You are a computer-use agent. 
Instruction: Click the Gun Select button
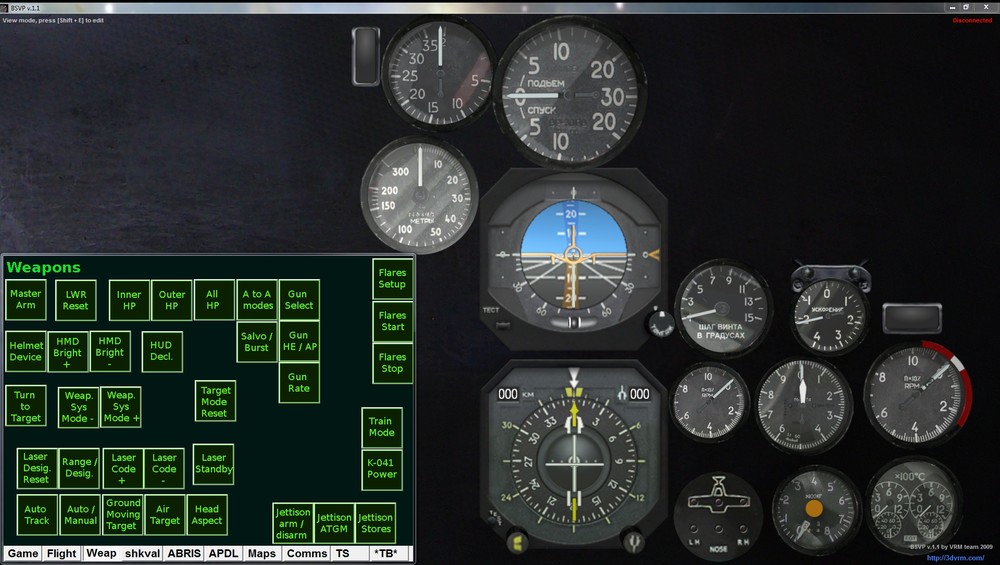pos(298,300)
